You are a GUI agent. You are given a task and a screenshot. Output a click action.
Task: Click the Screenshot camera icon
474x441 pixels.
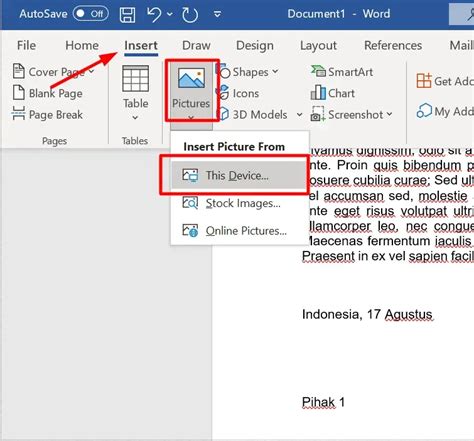(318, 114)
